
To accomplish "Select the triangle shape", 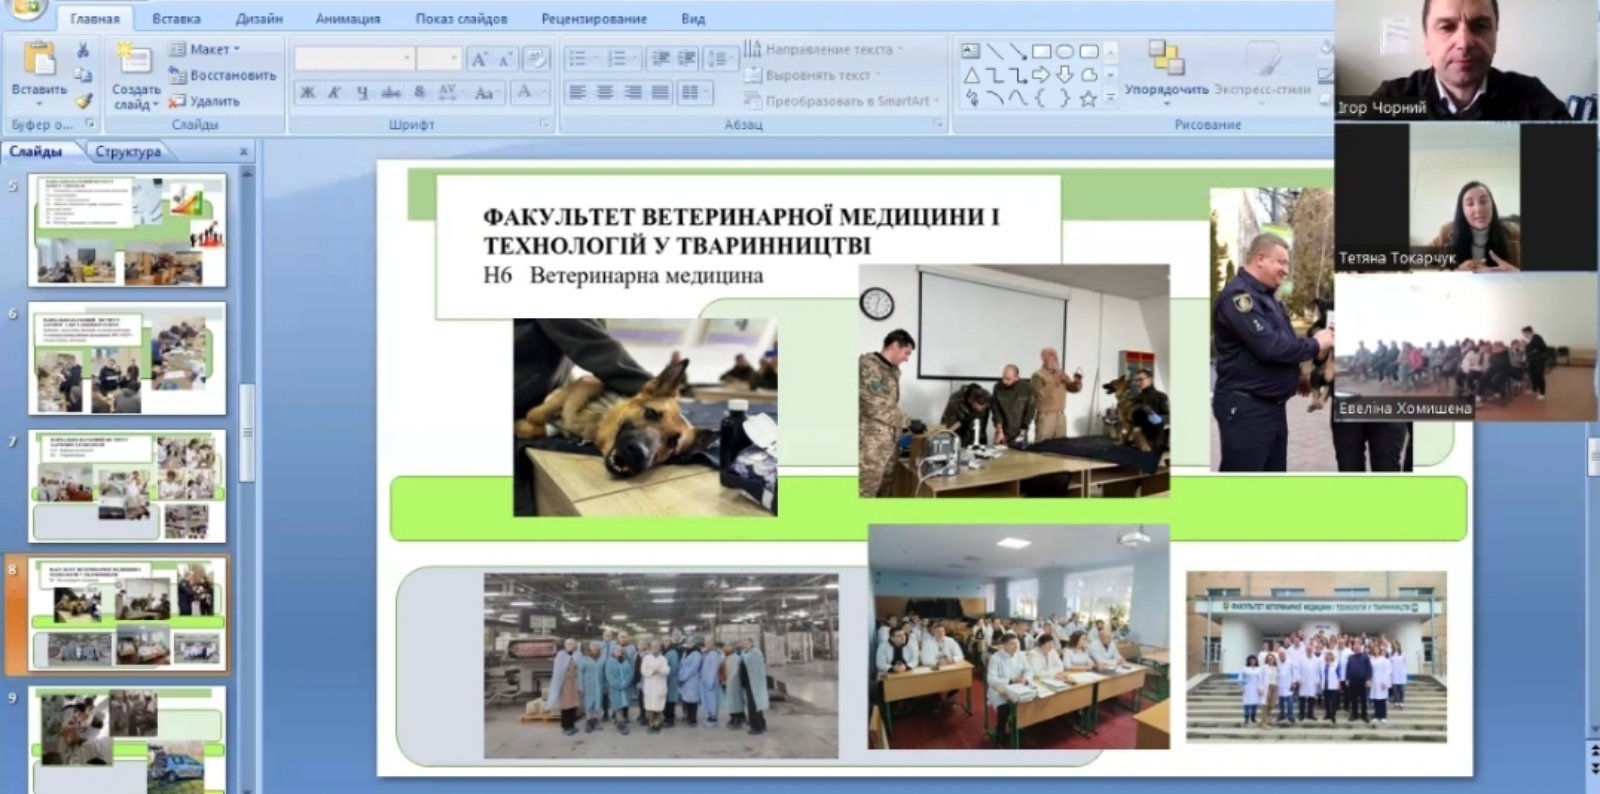I will coord(971,75).
